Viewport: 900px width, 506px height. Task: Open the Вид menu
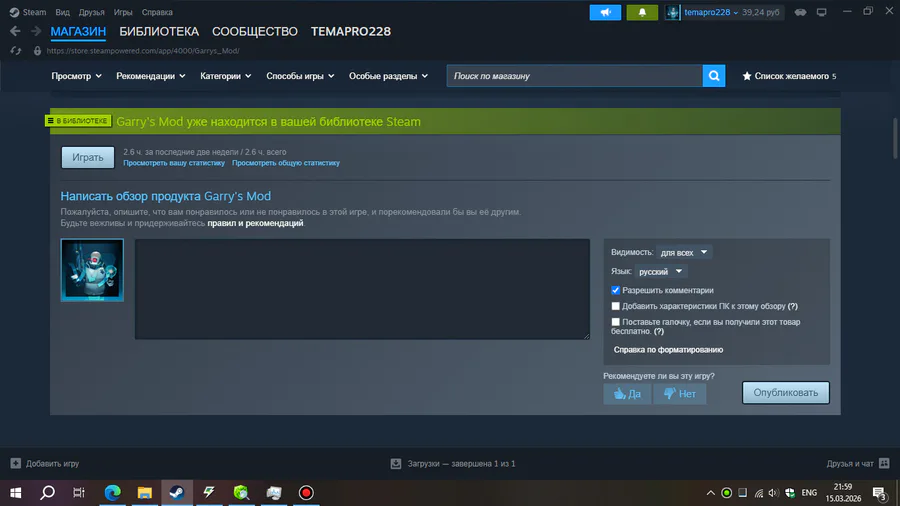(62, 12)
